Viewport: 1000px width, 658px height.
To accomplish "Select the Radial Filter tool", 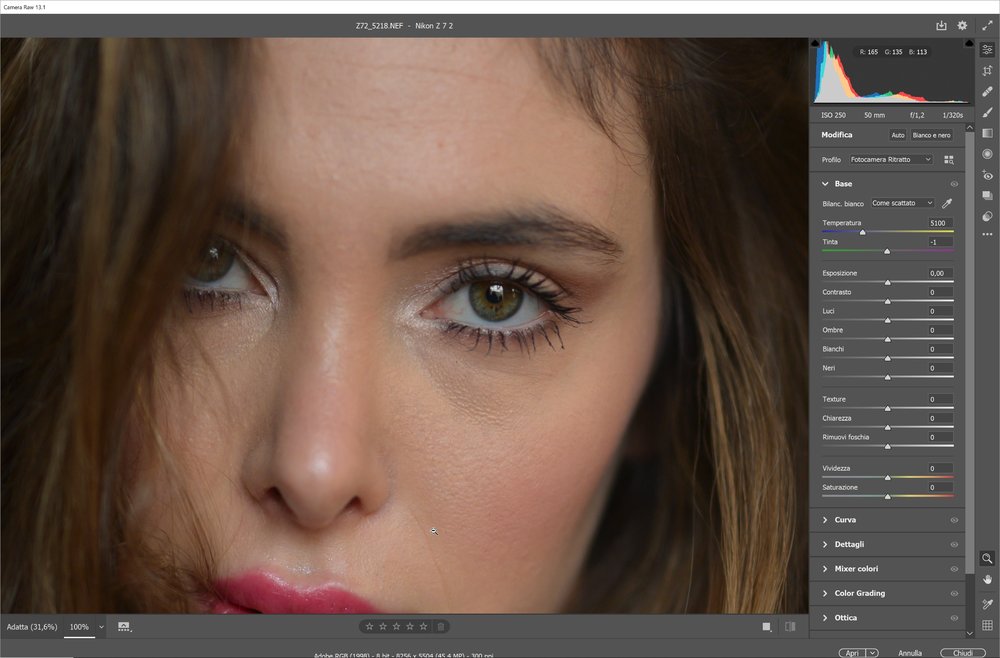I will (x=987, y=154).
